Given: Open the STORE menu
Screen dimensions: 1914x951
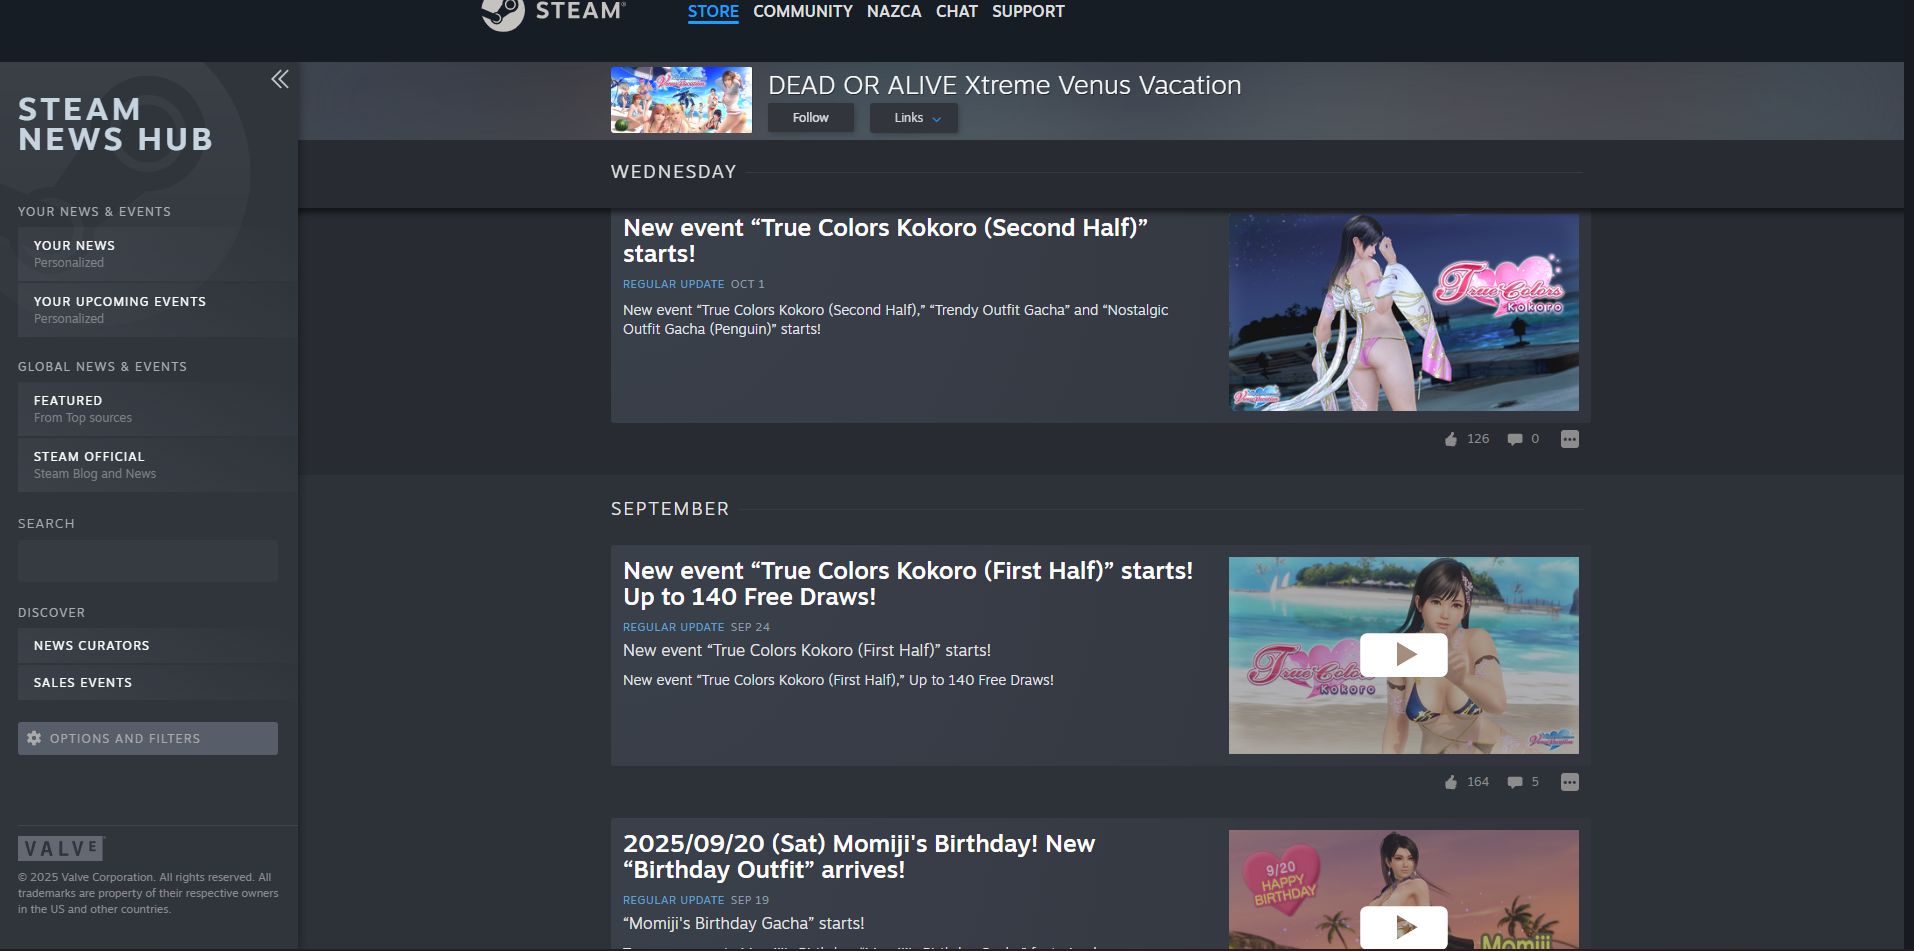Looking at the screenshot, I should pyautogui.click(x=713, y=12).
